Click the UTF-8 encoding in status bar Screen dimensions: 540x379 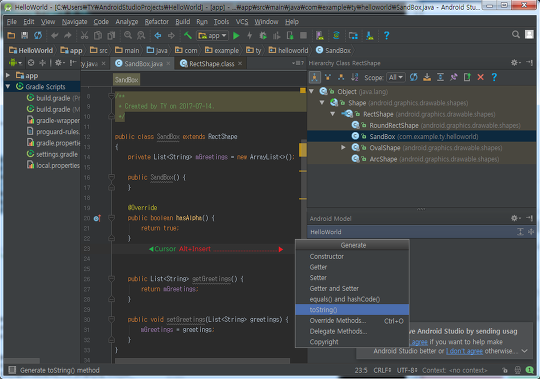pyautogui.click(x=407, y=370)
